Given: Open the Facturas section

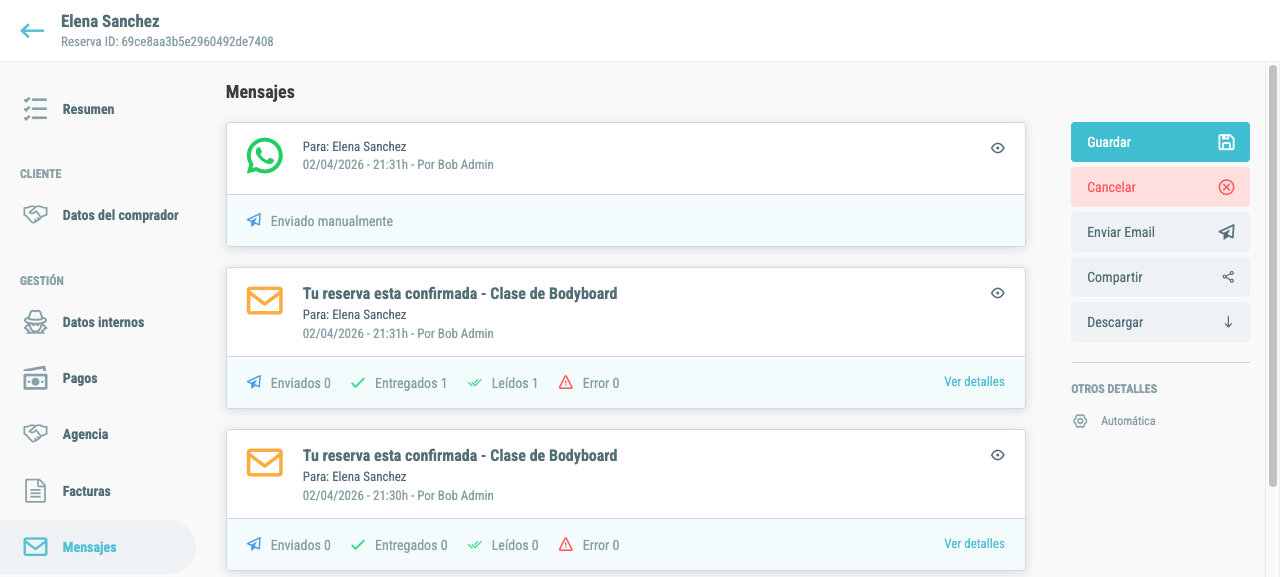Looking at the screenshot, I should [x=98, y=491].
